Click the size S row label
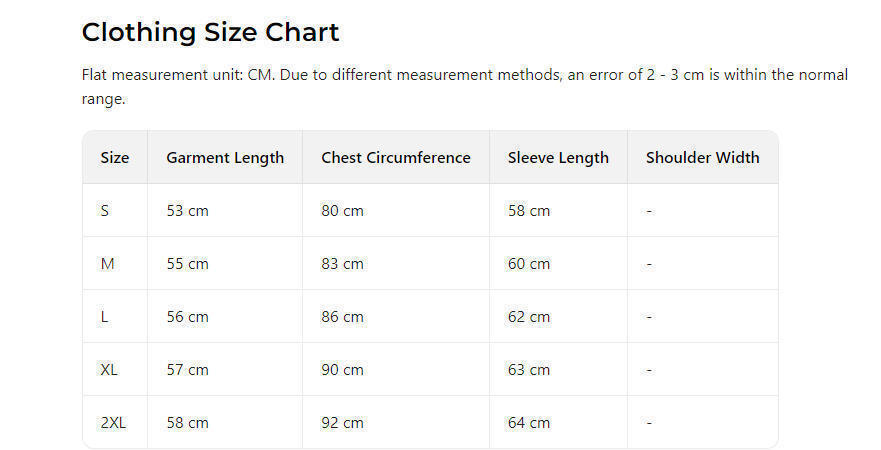881x450 pixels. click(105, 211)
